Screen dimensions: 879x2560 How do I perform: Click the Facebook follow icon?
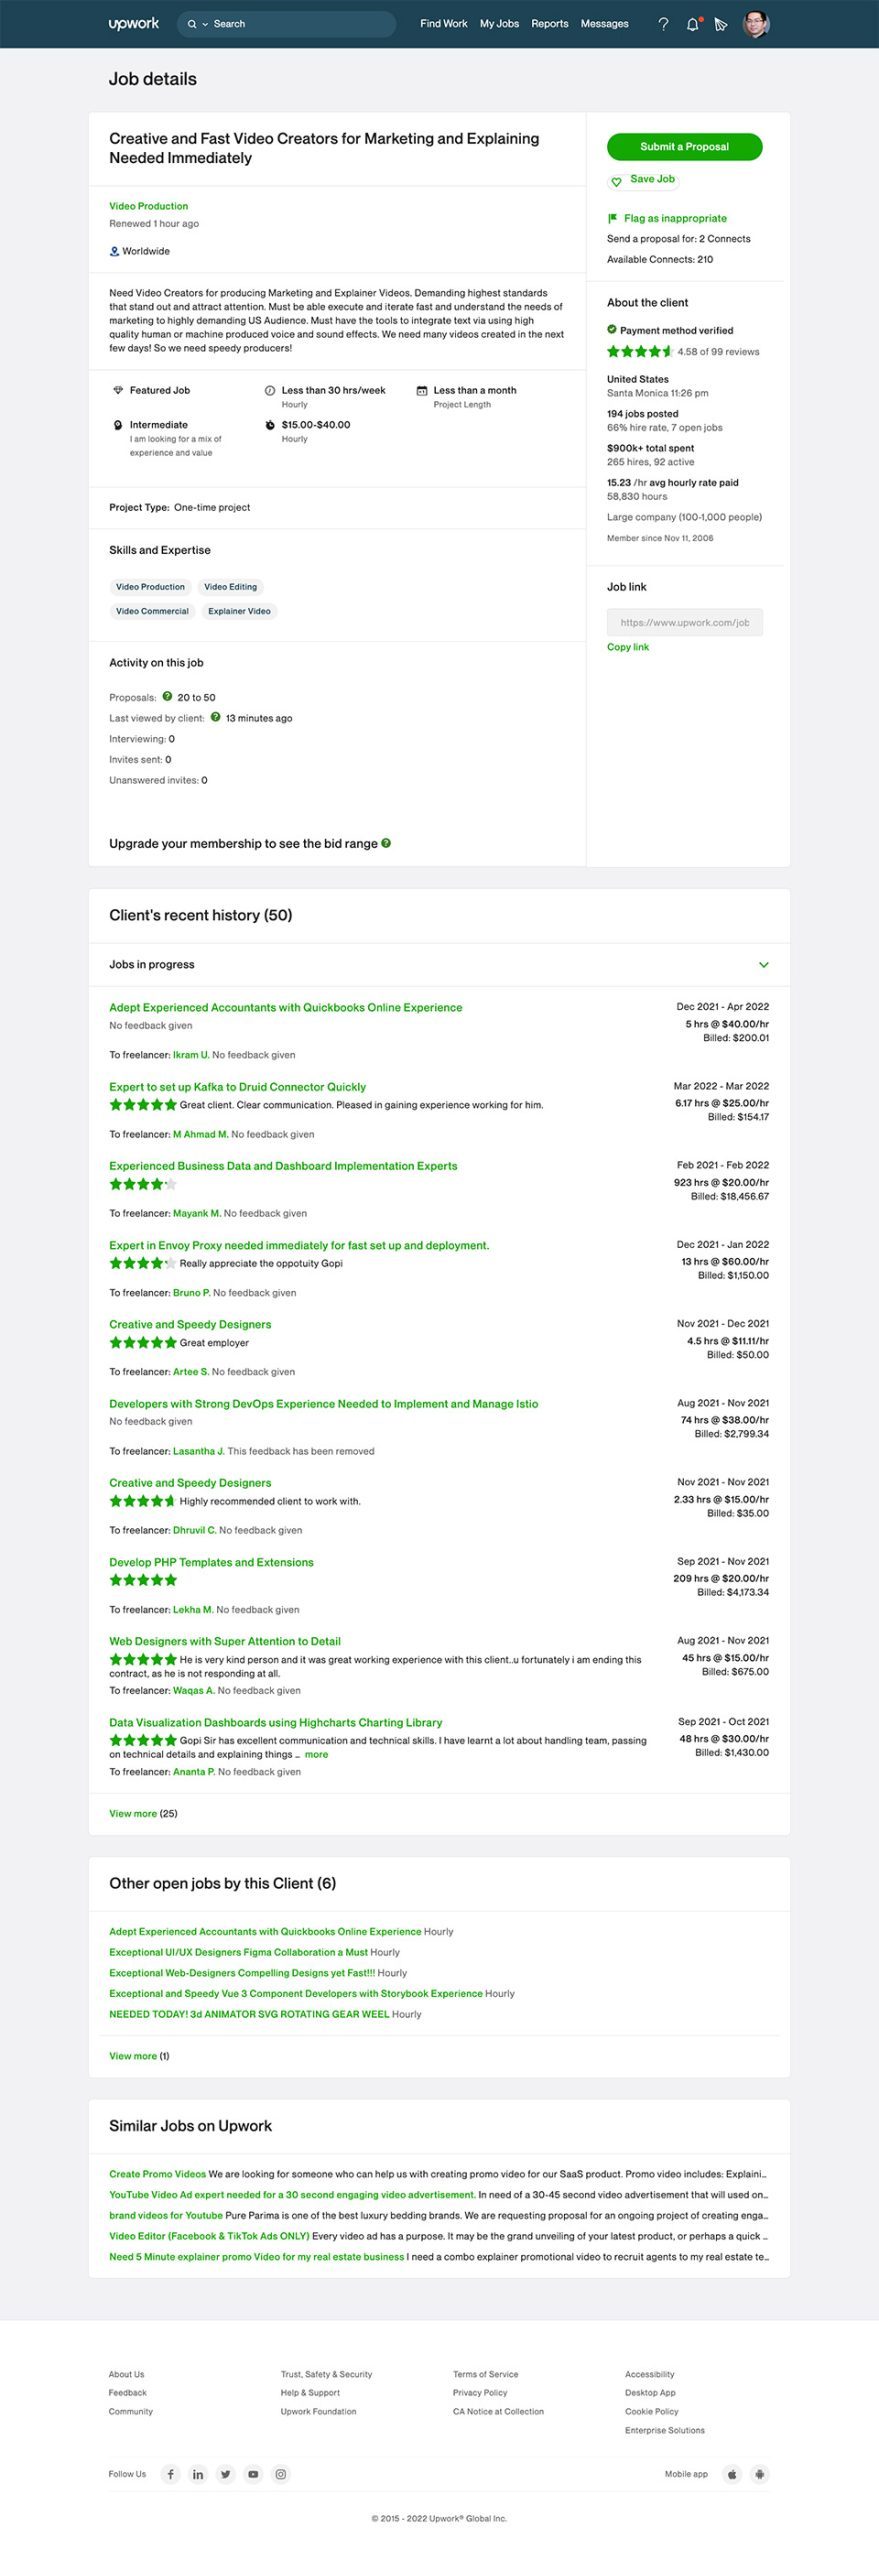point(171,2474)
